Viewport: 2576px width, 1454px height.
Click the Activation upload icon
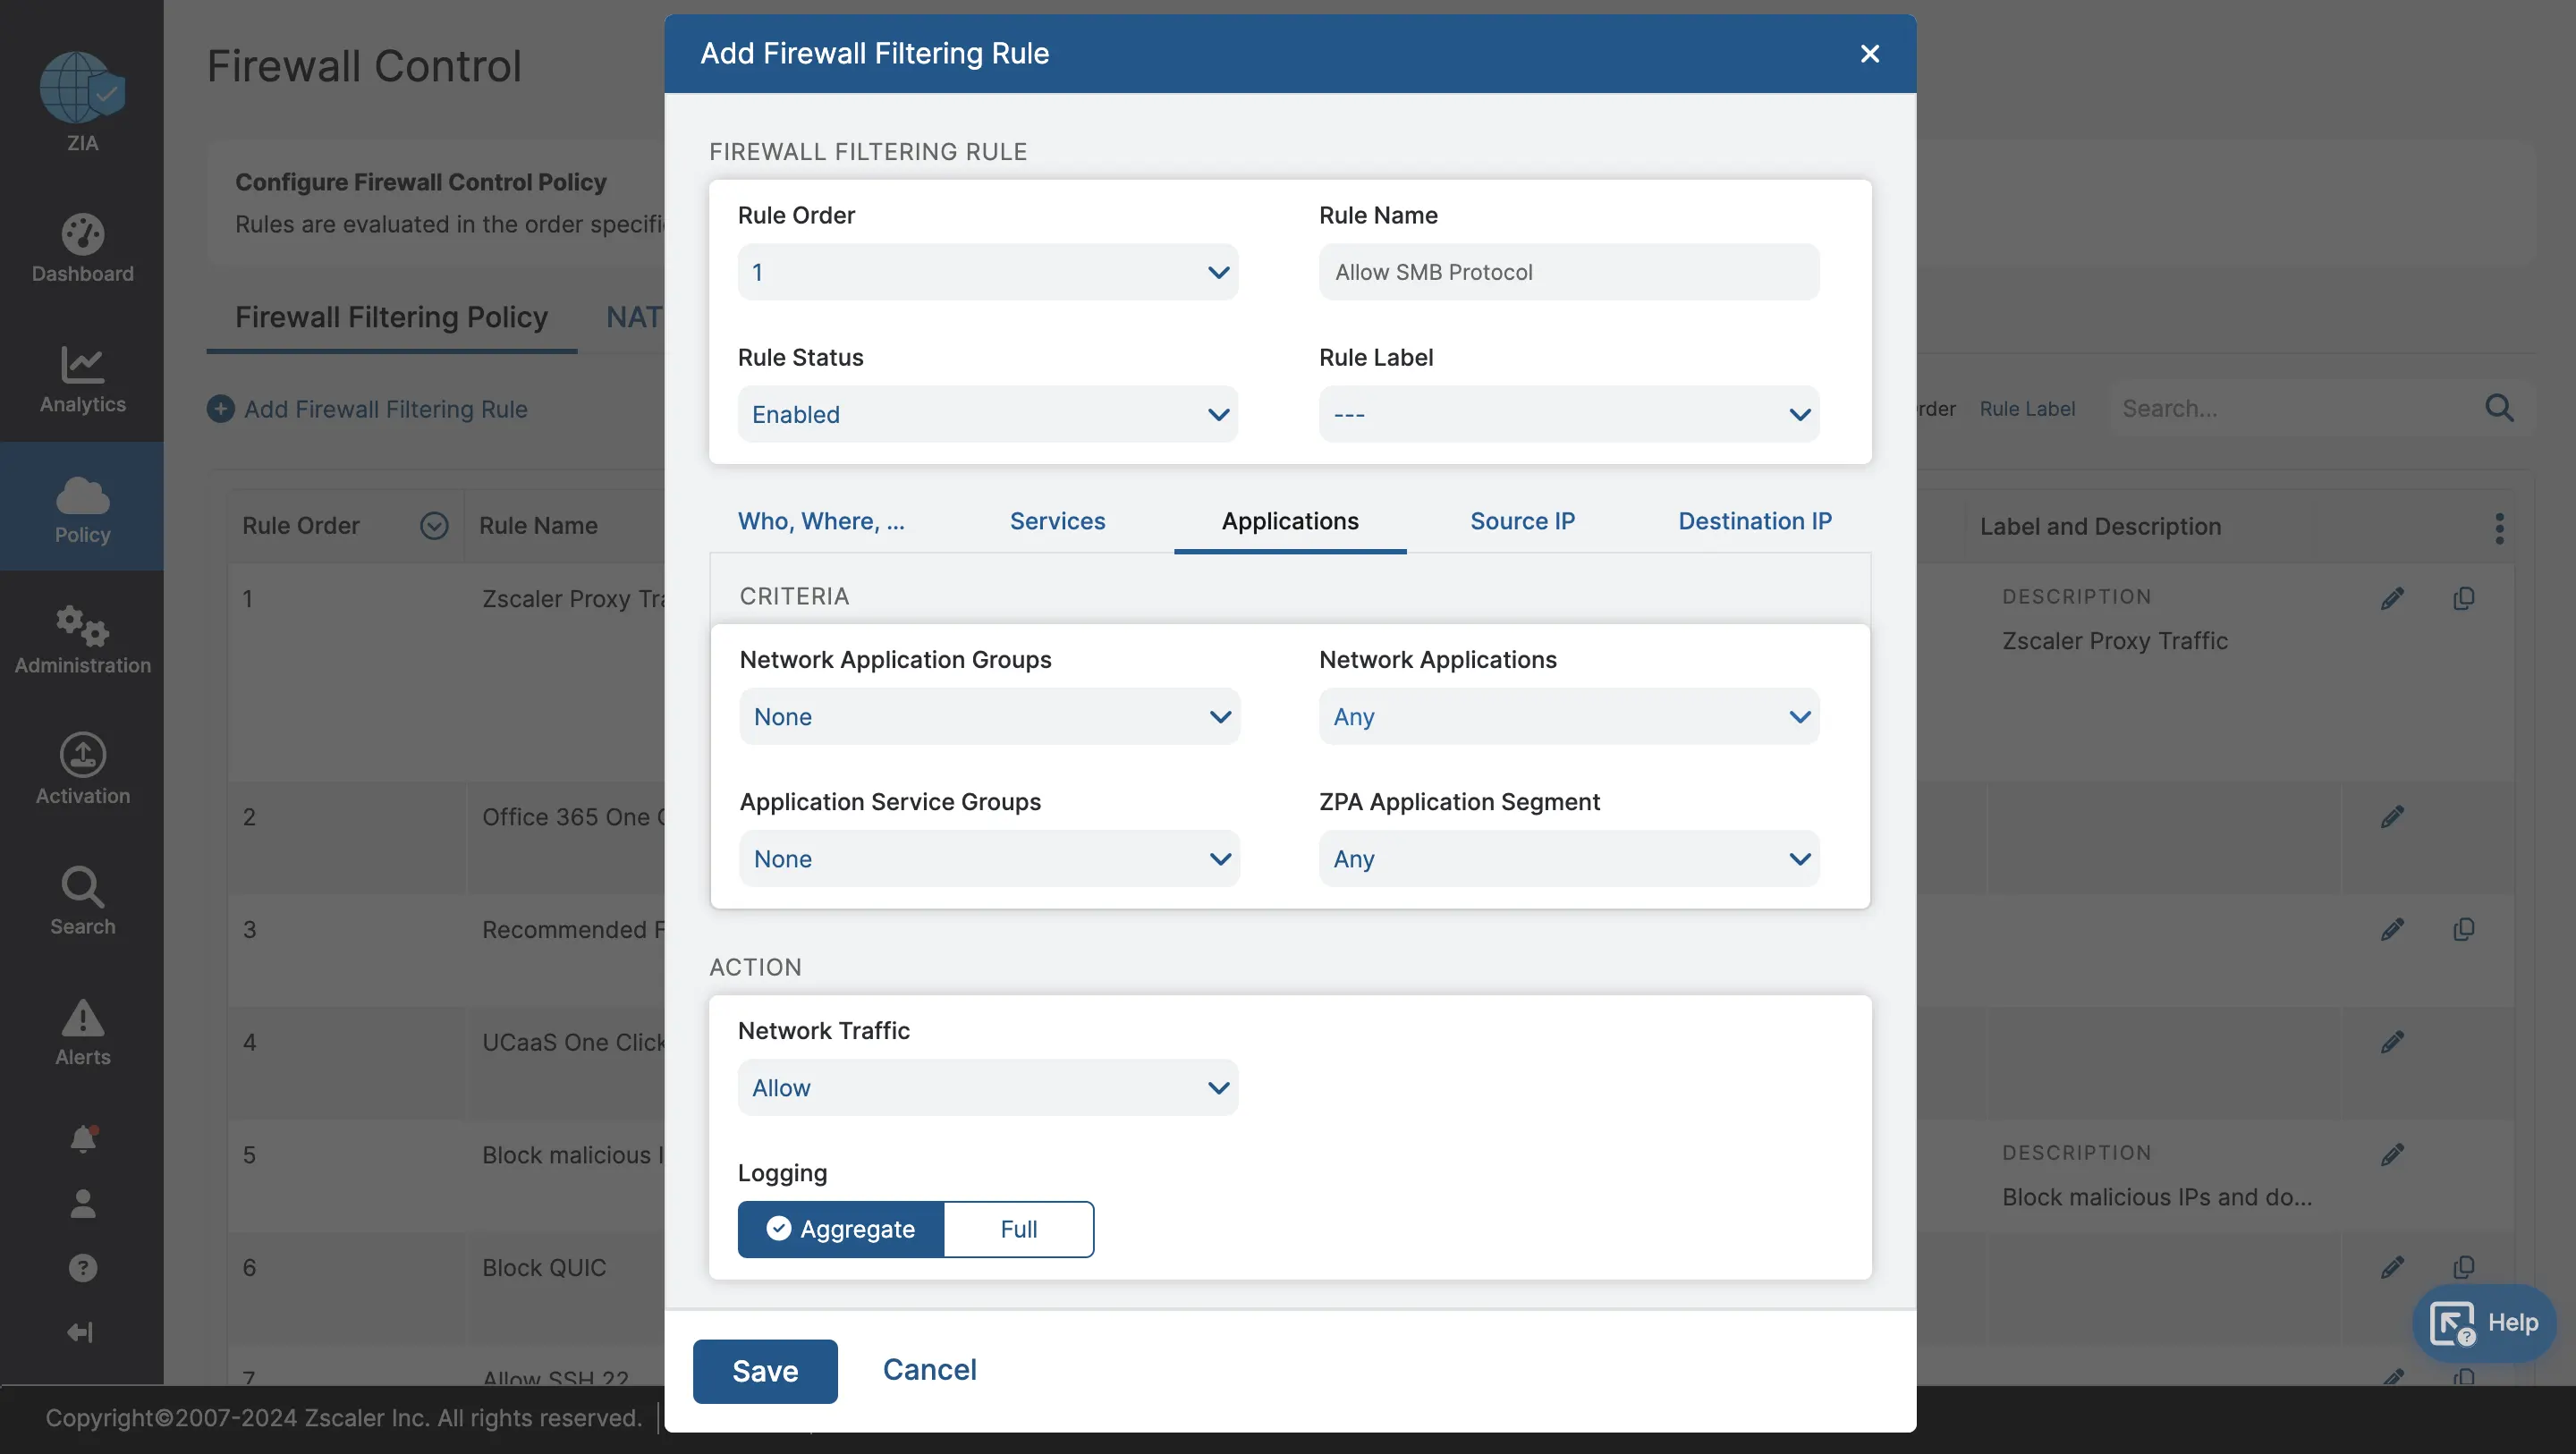pyautogui.click(x=82, y=756)
